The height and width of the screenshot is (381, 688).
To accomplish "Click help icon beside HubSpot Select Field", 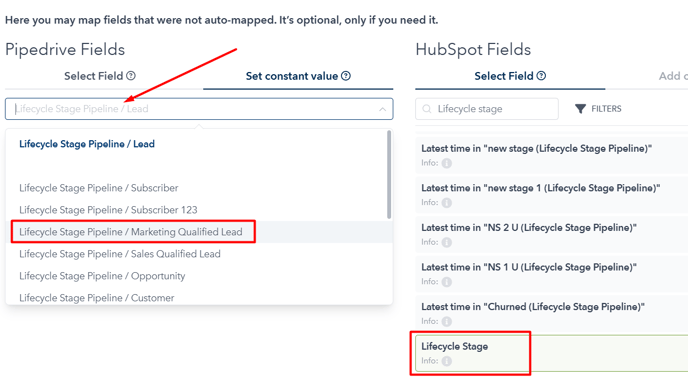I will pos(541,76).
